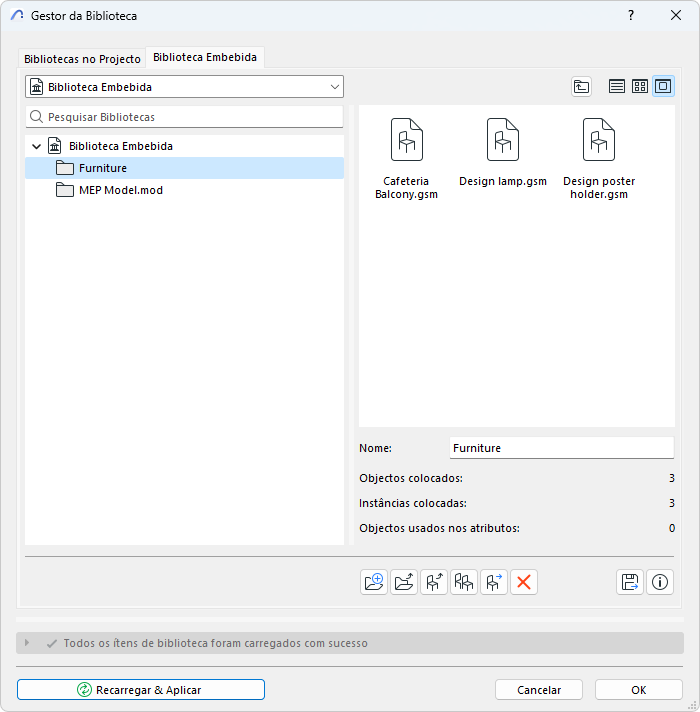Screen dimensions: 700x712
Task: Click the 'Objectos colocados:' label
Action: click(x=411, y=478)
